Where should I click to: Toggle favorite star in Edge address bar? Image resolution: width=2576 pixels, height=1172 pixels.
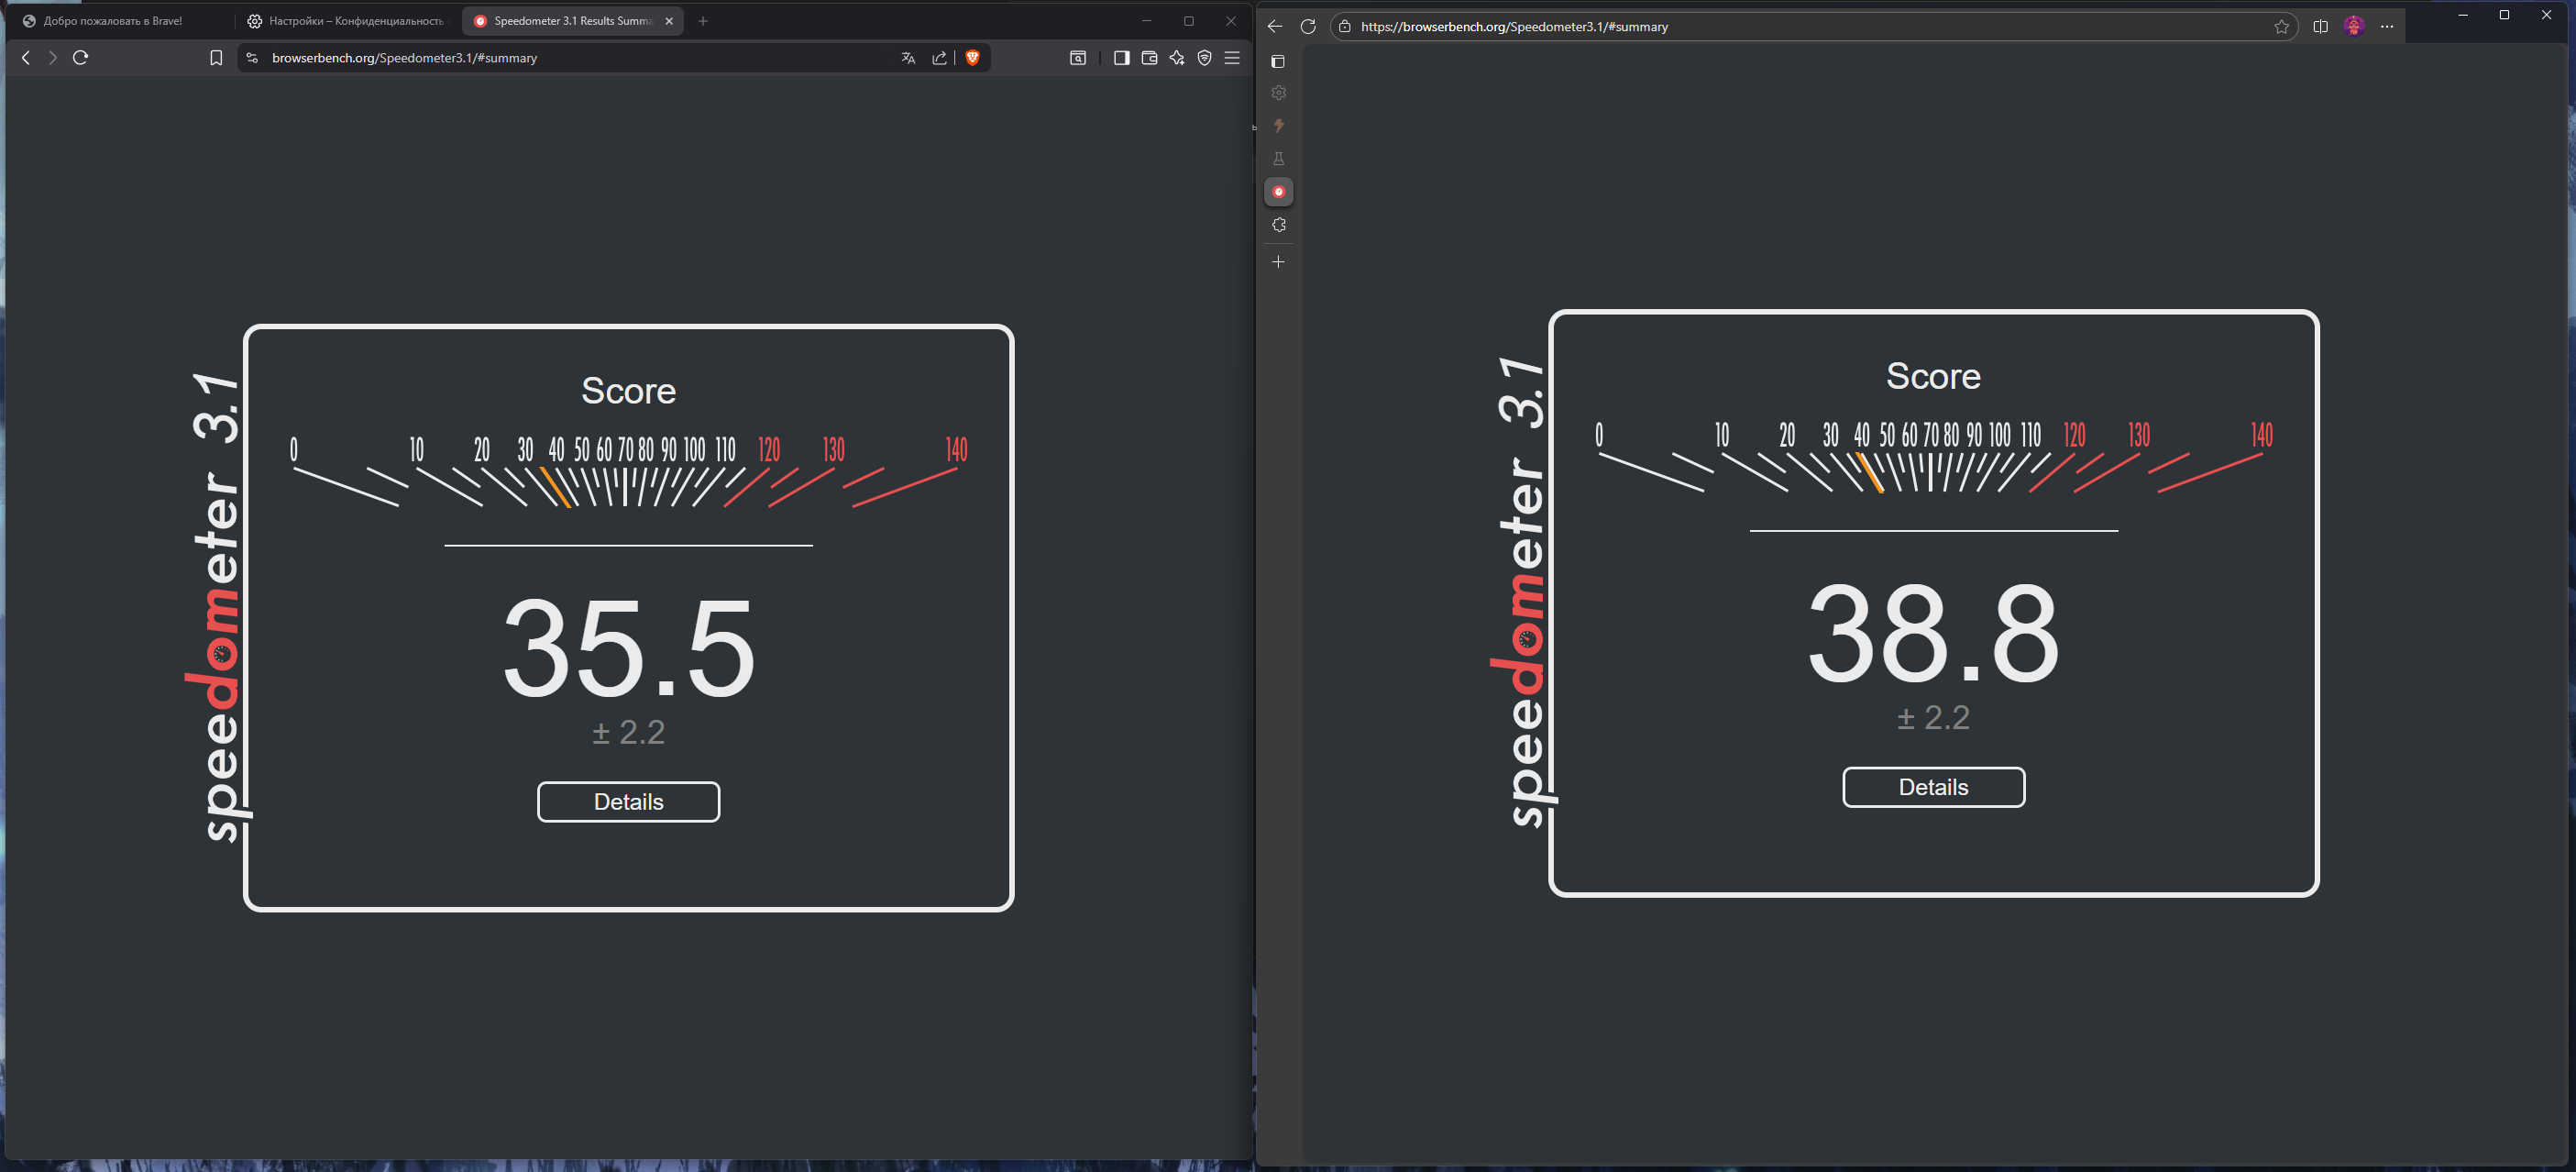tap(2281, 27)
